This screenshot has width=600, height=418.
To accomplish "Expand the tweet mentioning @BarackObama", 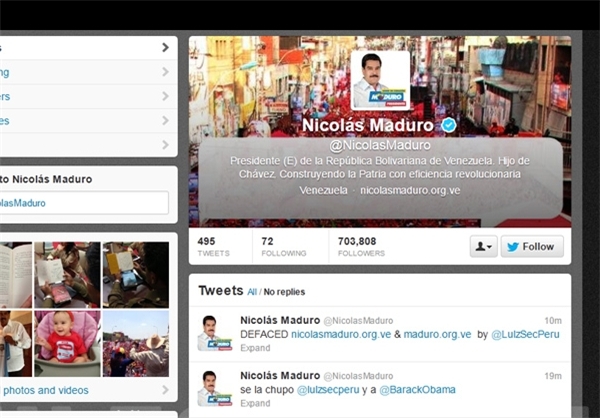I will click(255, 403).
